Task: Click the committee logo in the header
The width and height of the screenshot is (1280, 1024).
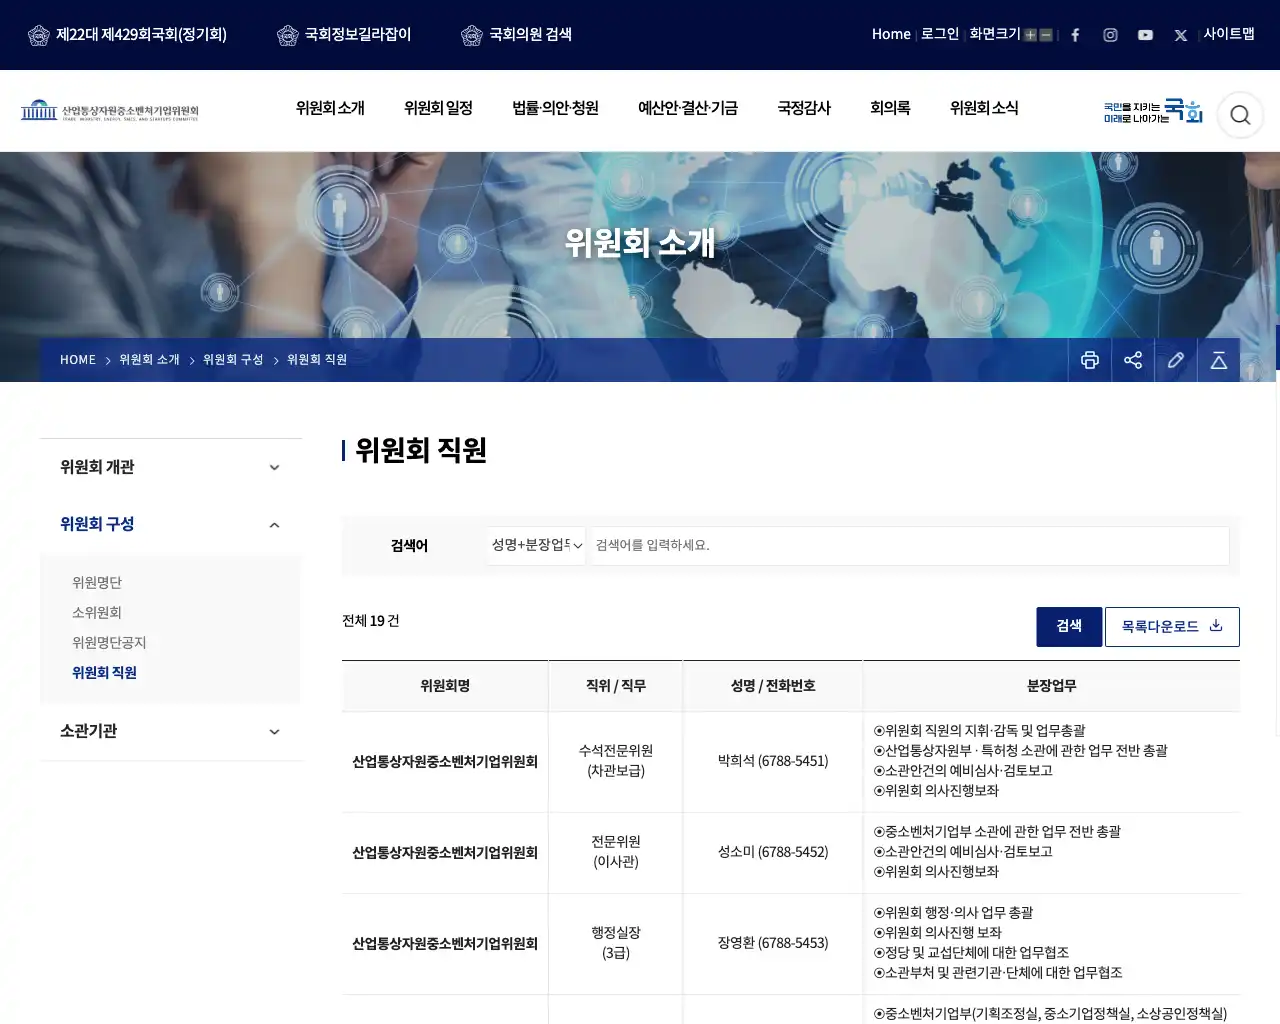Action: [110, 111]
